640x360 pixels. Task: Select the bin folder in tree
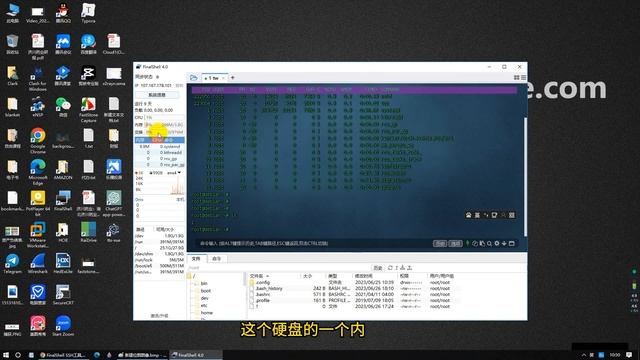point(204,283)
